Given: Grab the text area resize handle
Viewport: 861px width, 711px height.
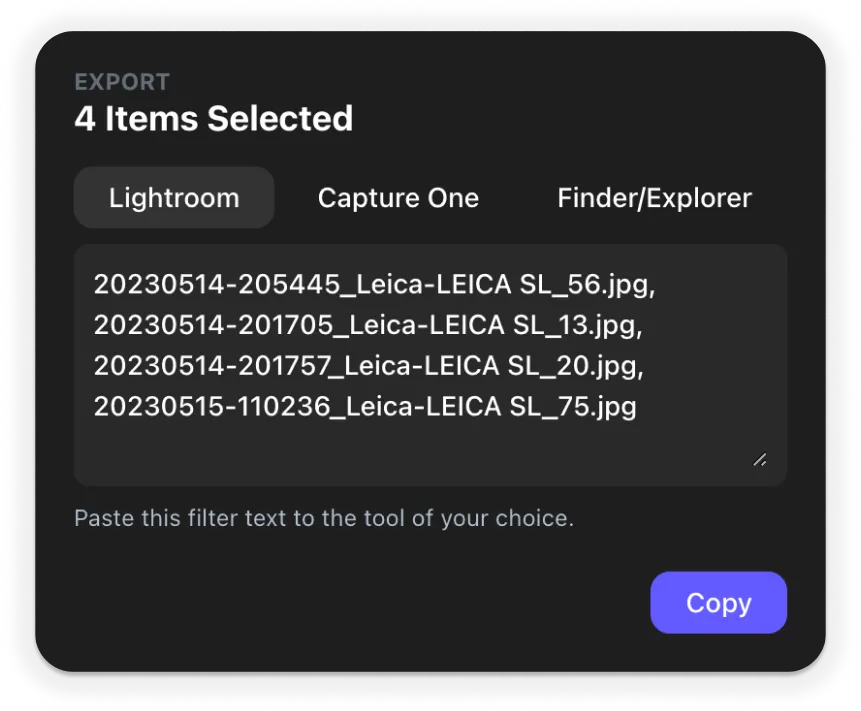Looking at the screenshot, I should (x=759, y=459).
